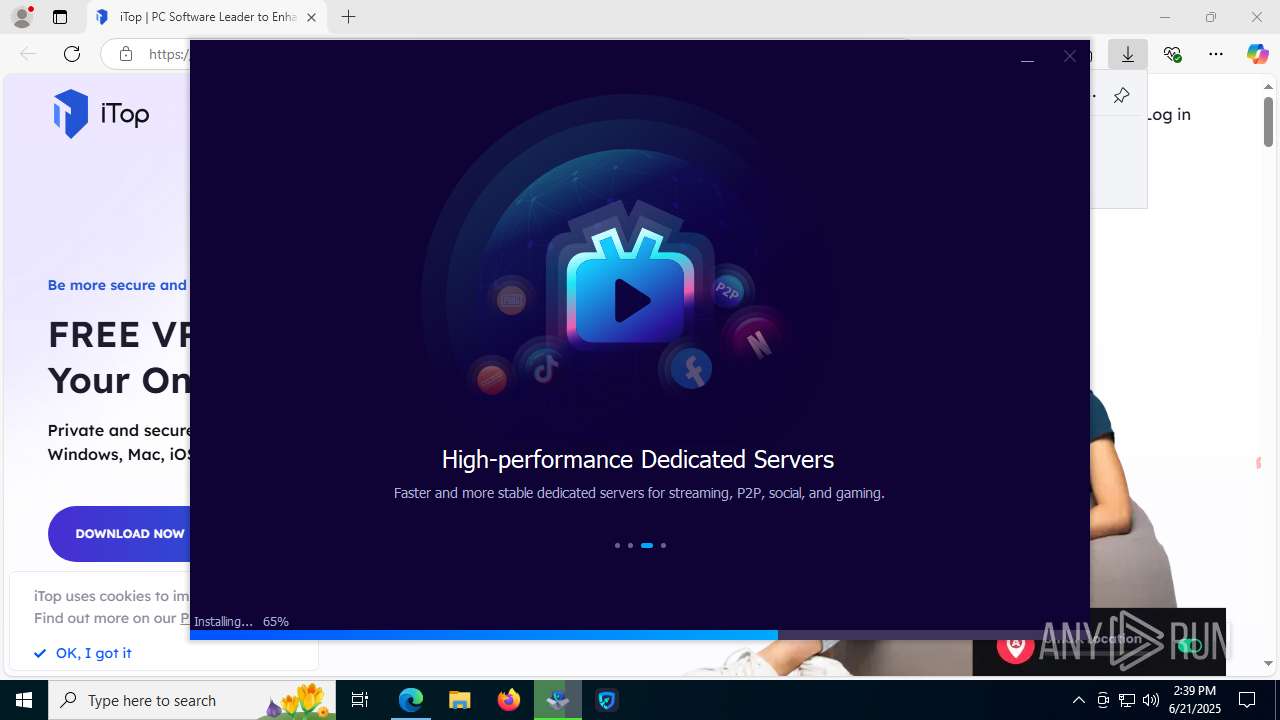
Task: Open the Edge tab actions menu icon
Action: coord(60,17)
